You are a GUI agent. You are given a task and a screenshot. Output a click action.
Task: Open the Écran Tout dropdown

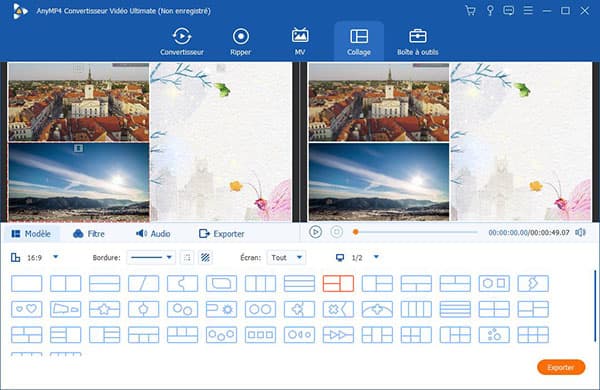pos(287,258)
